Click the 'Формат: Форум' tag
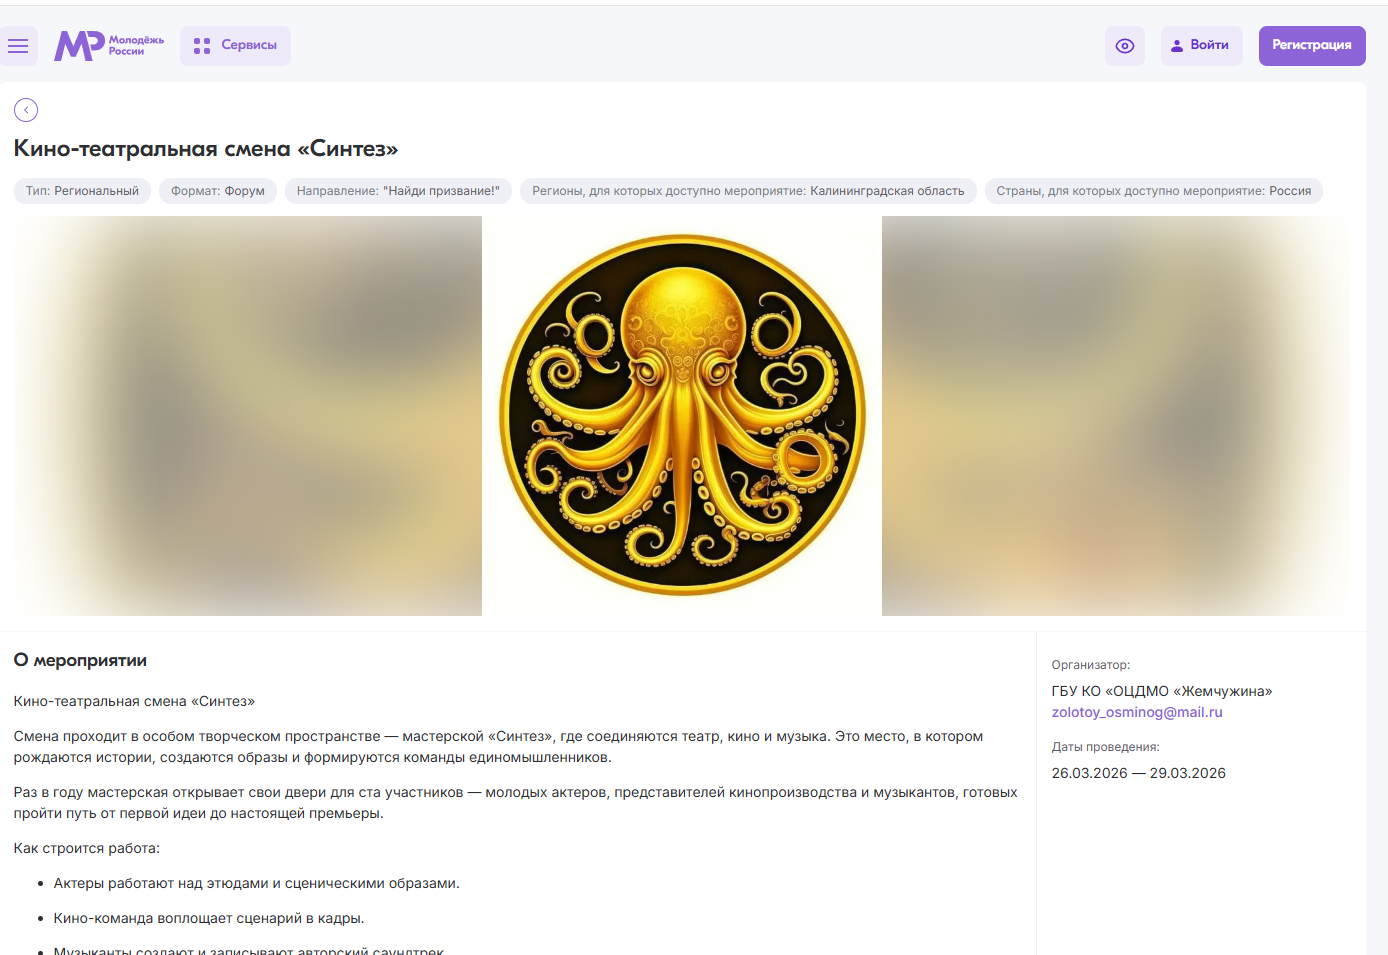This screenshot has width=1388, height=955. (218, 191)
